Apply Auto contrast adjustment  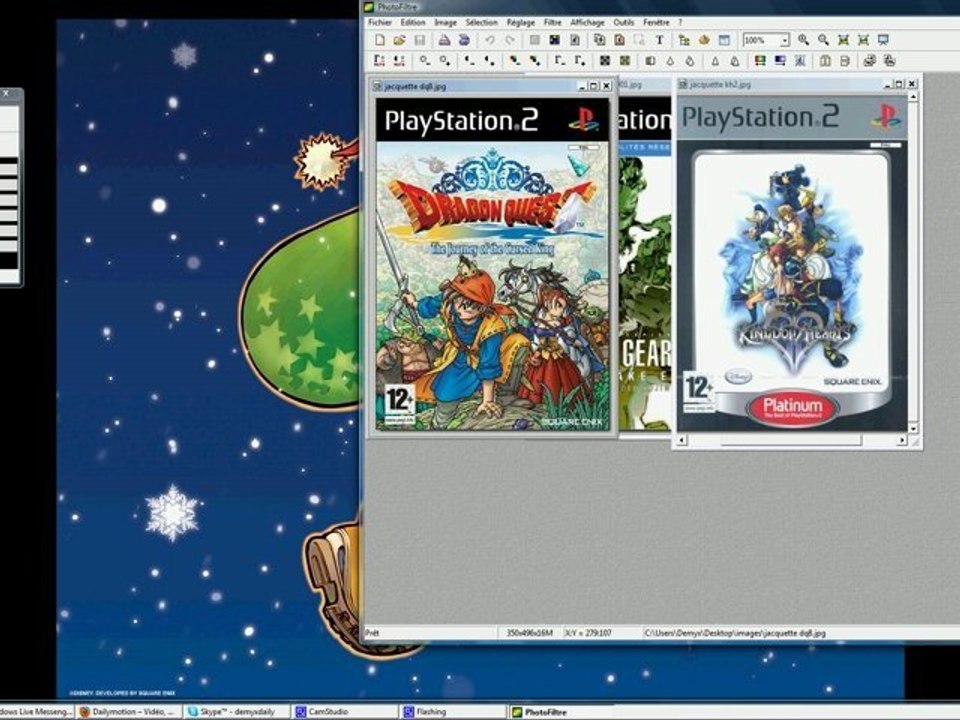(399, 61)
